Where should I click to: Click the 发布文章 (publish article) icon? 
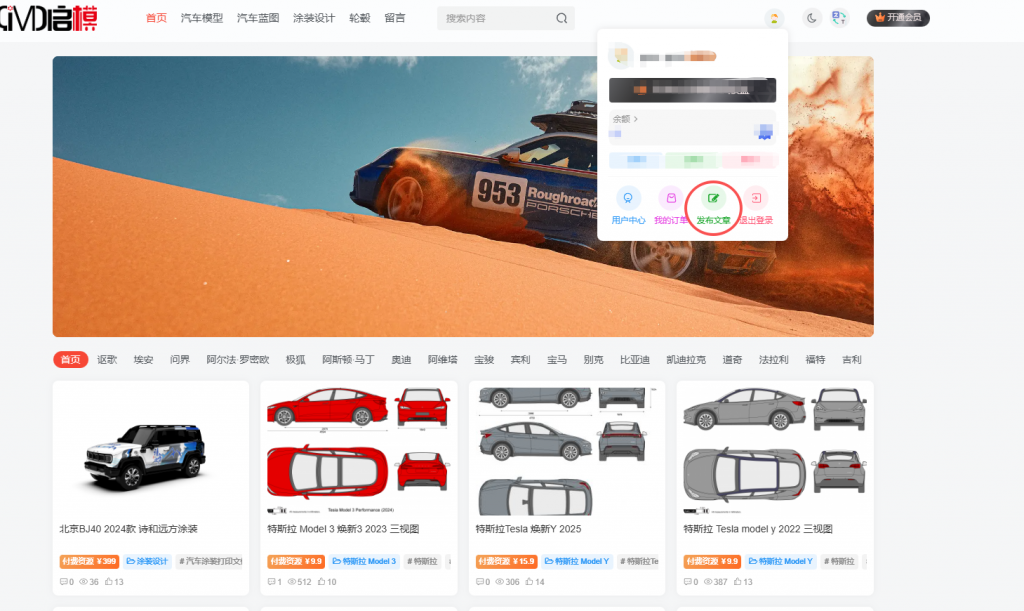click(713, 198)
